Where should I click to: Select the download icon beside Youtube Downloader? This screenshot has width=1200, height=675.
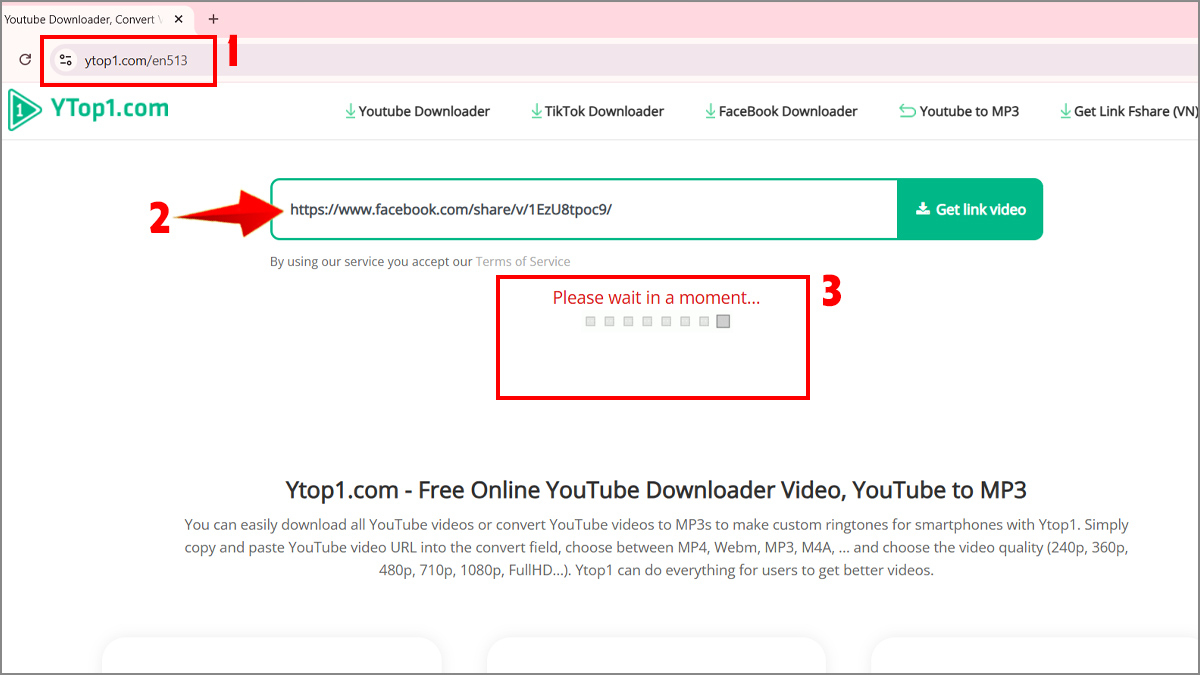click(351, 110)
